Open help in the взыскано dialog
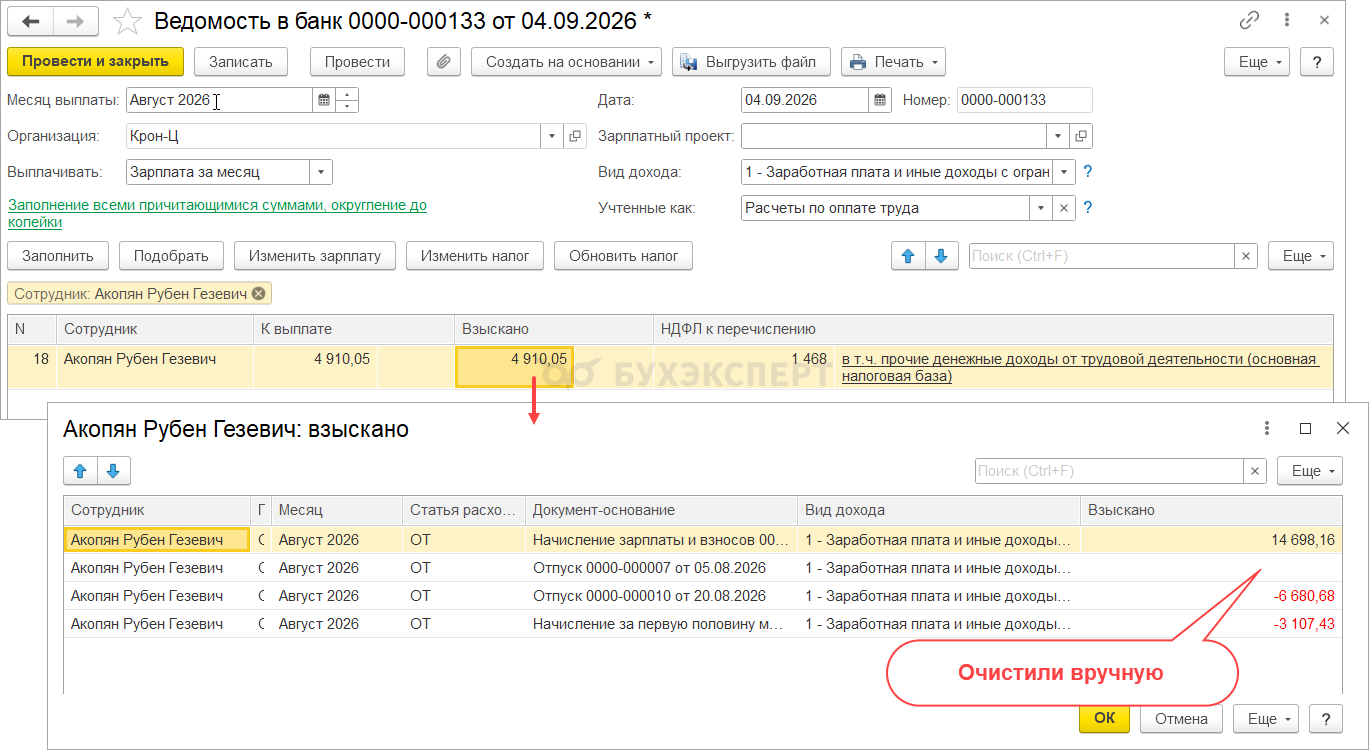The image size is (1369, 750). 1326,718
